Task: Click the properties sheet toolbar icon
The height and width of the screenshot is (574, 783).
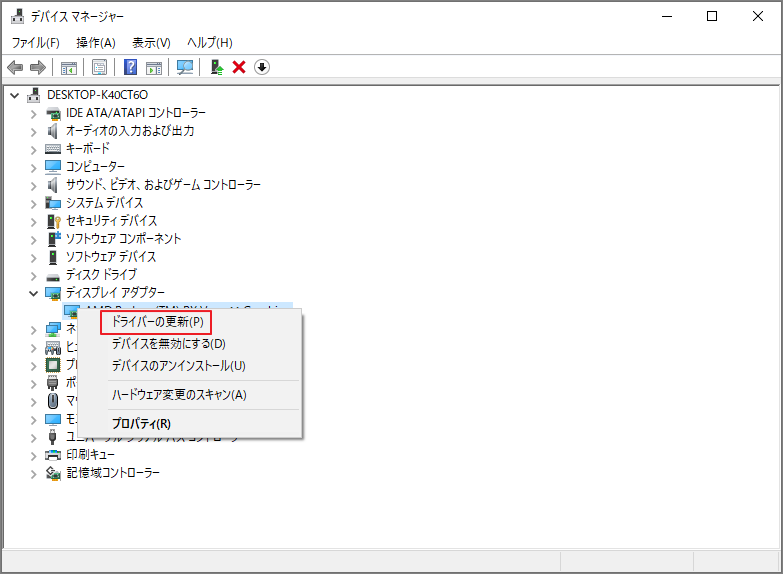Action: (x=99, y=67)
